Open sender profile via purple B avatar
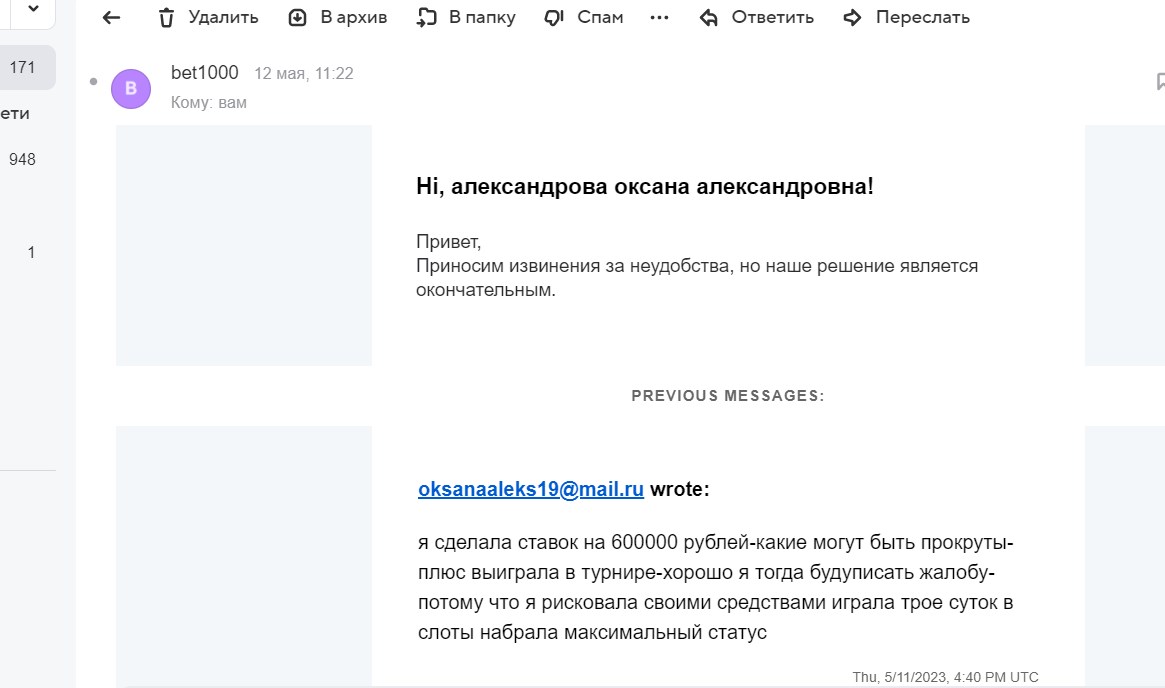The height and width of the screenshot is (688, 1165). coord(131,88)
